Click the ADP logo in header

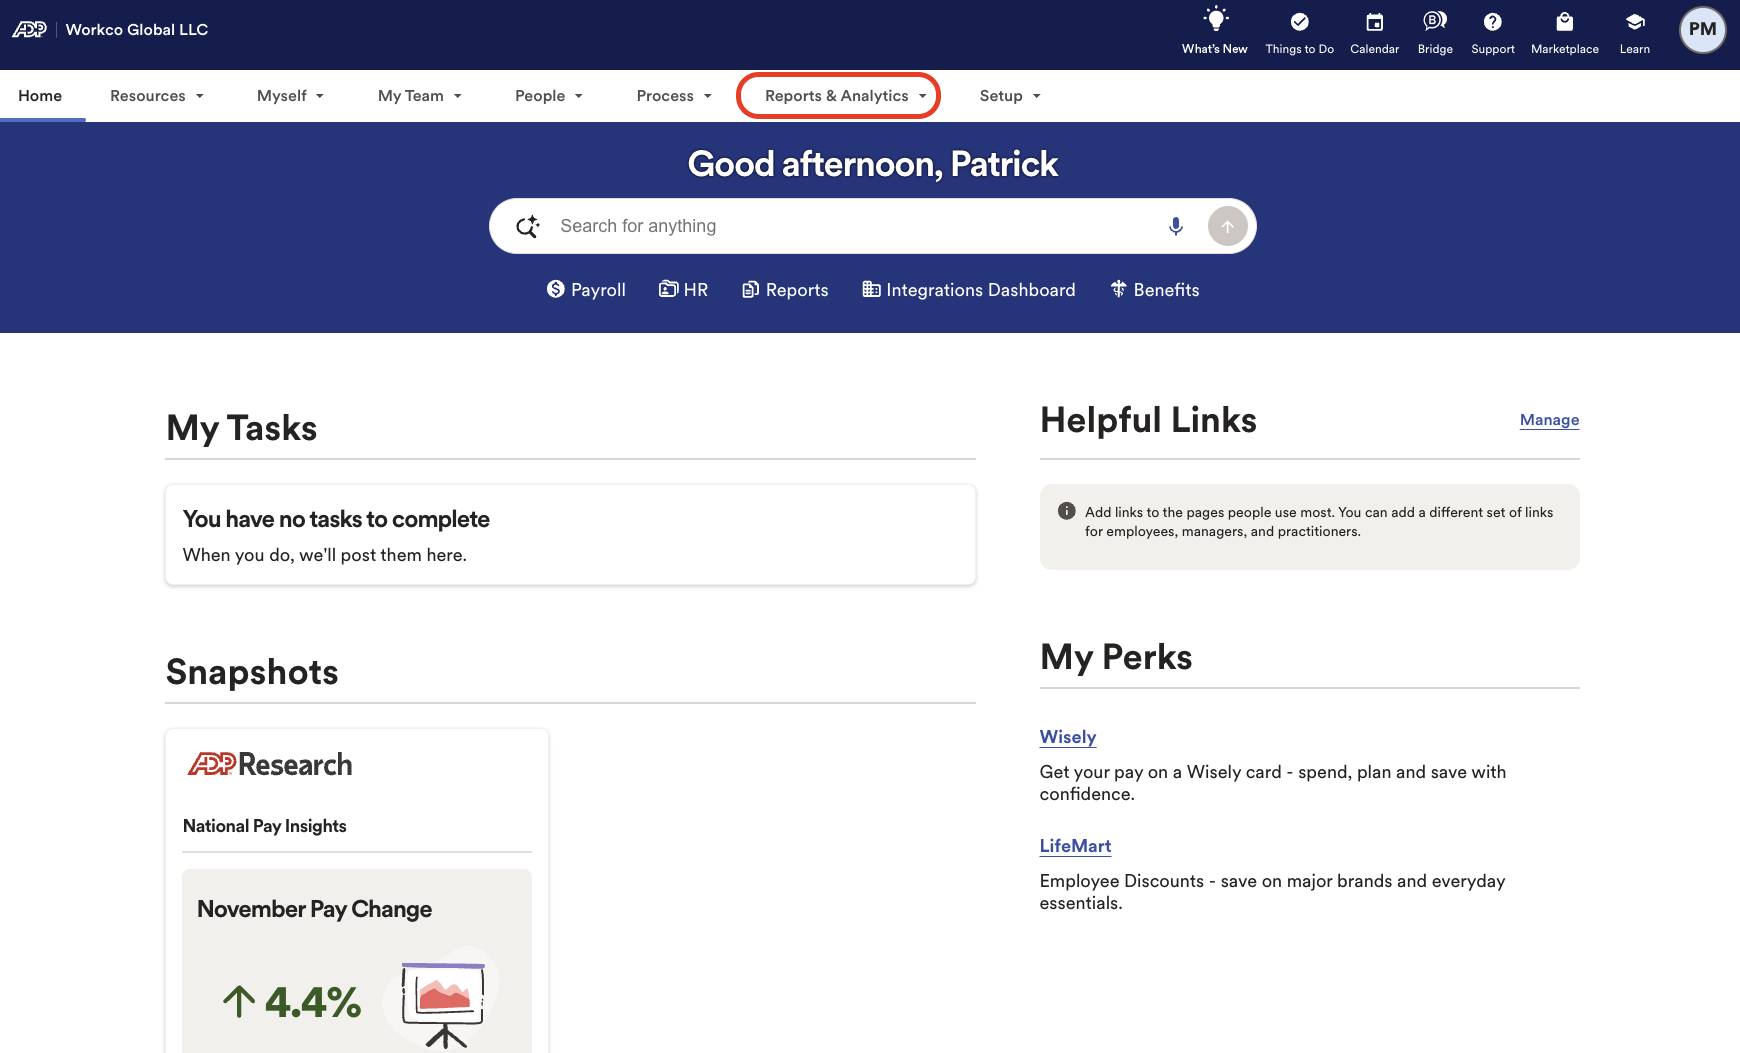coord(29,30)
